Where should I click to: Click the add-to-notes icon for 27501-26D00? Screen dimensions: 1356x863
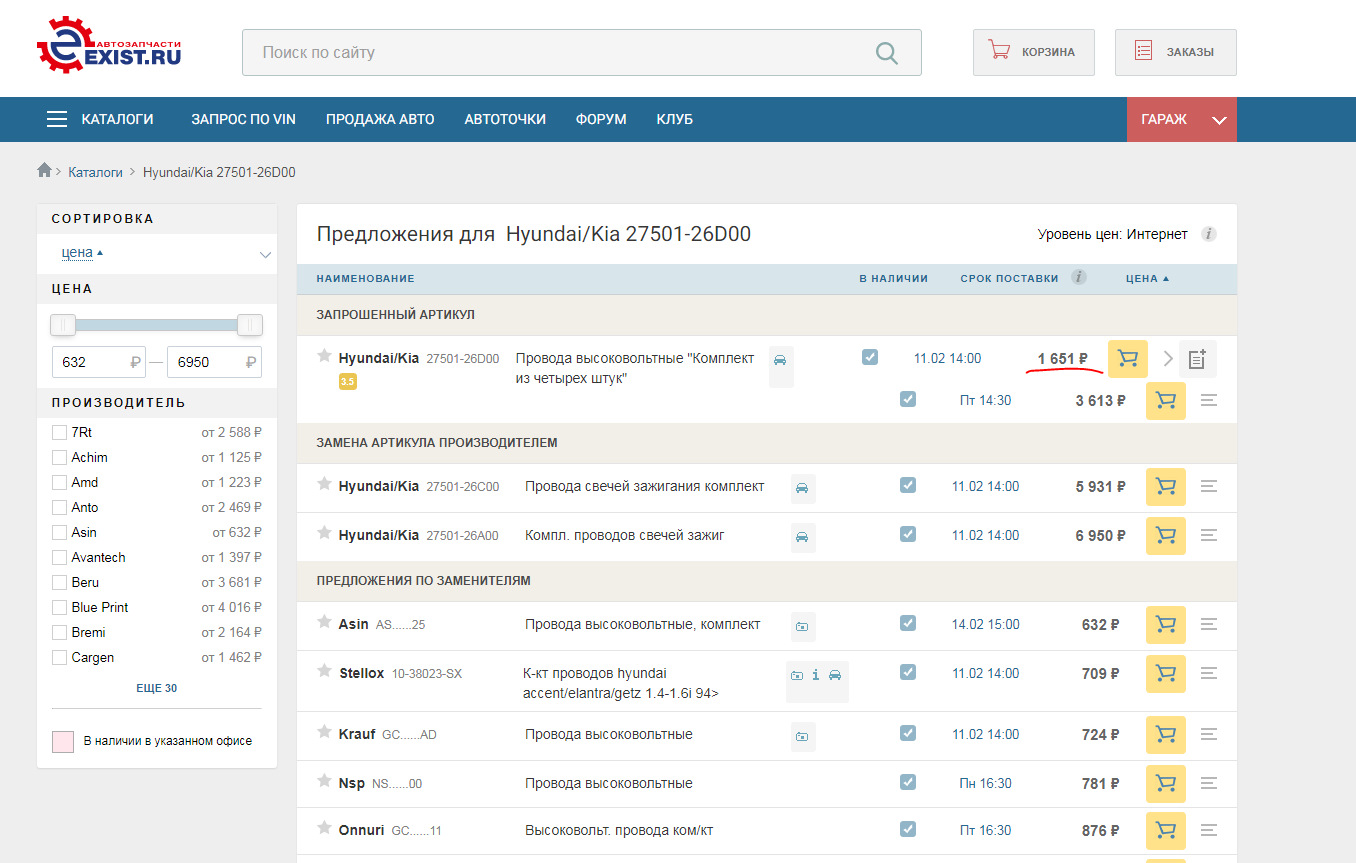pyautogui.click(x=1197, y=359)
